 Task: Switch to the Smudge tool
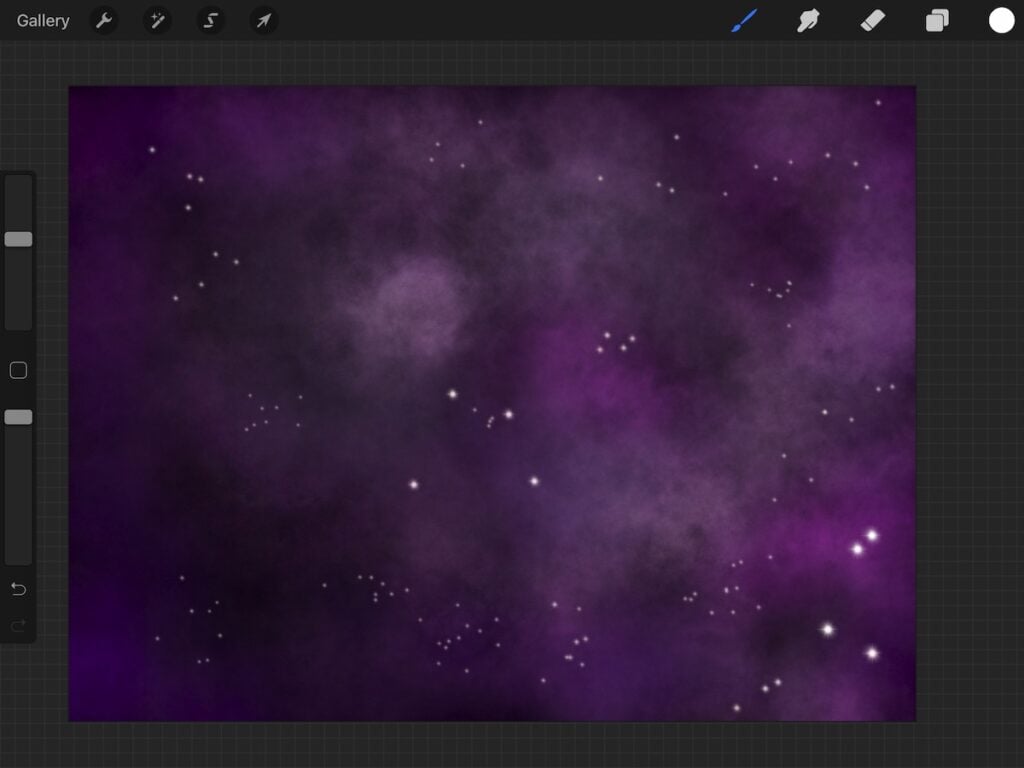pos(807,20)
